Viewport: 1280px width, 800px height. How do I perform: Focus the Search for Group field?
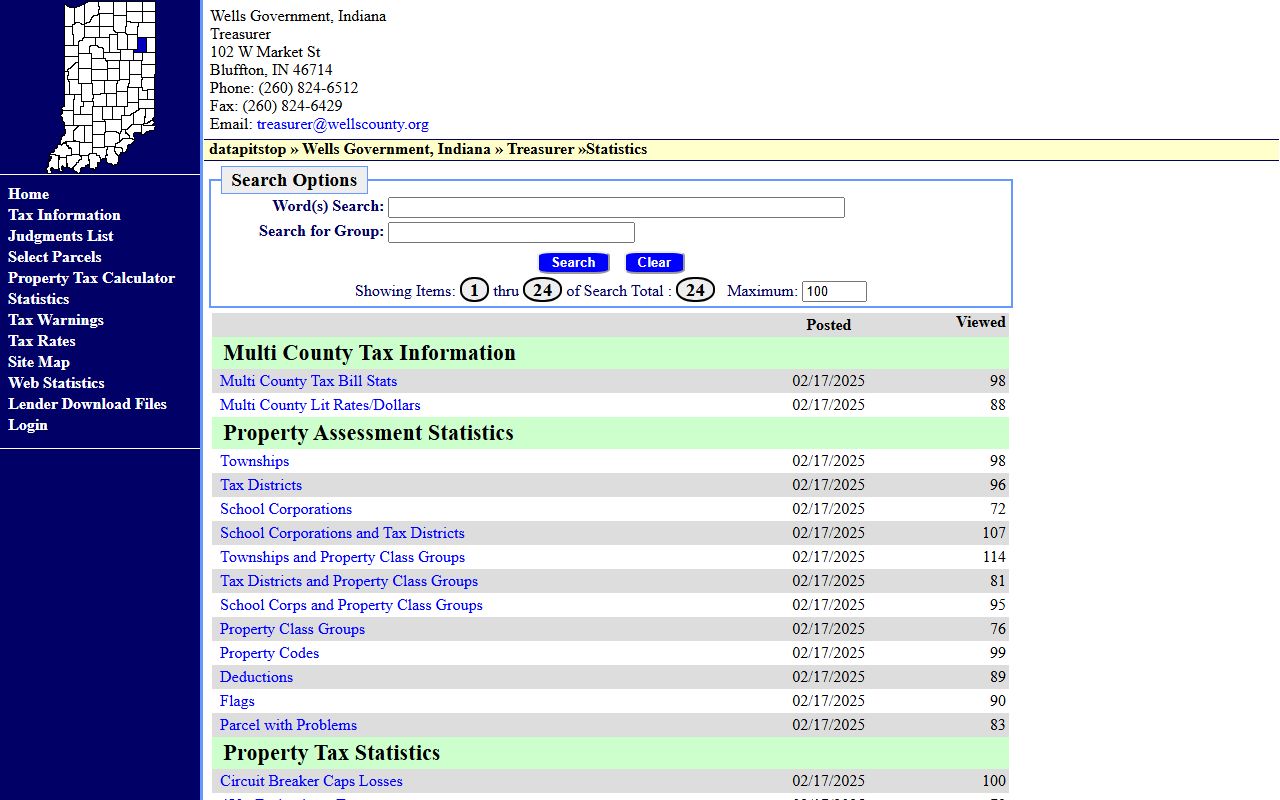click(511, 232)
